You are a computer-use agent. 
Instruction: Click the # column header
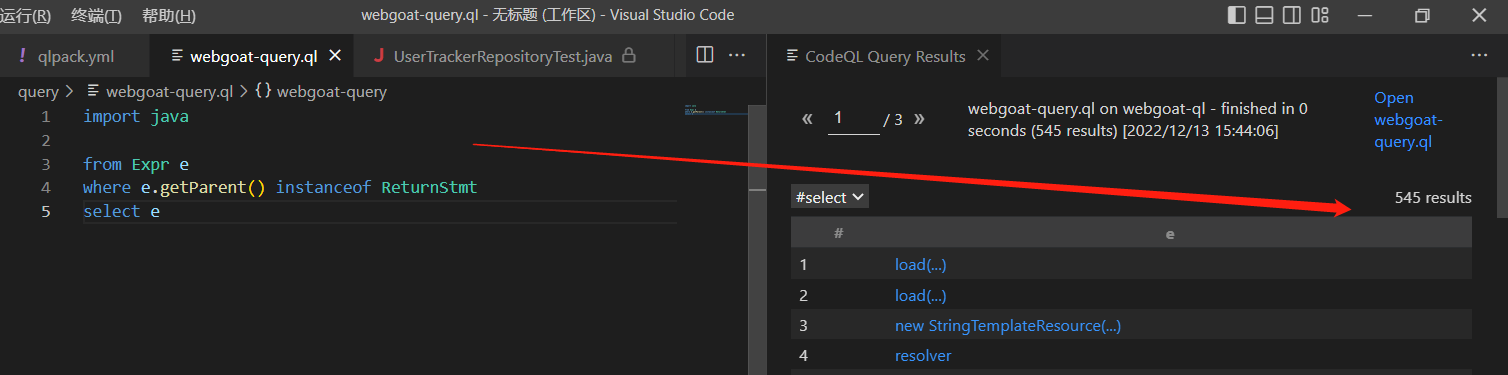(x=839, y=233)
